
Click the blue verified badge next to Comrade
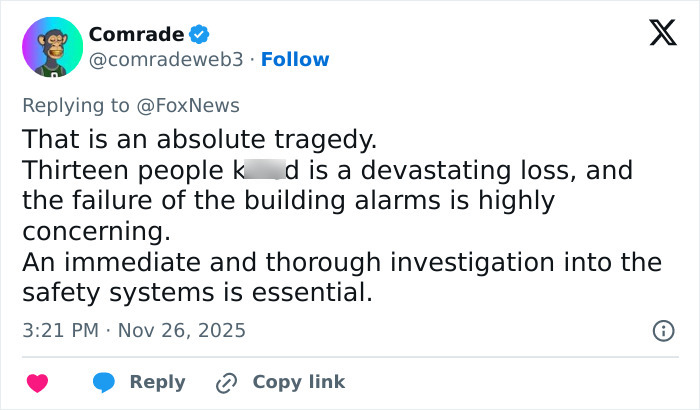[x=200, y=34]
